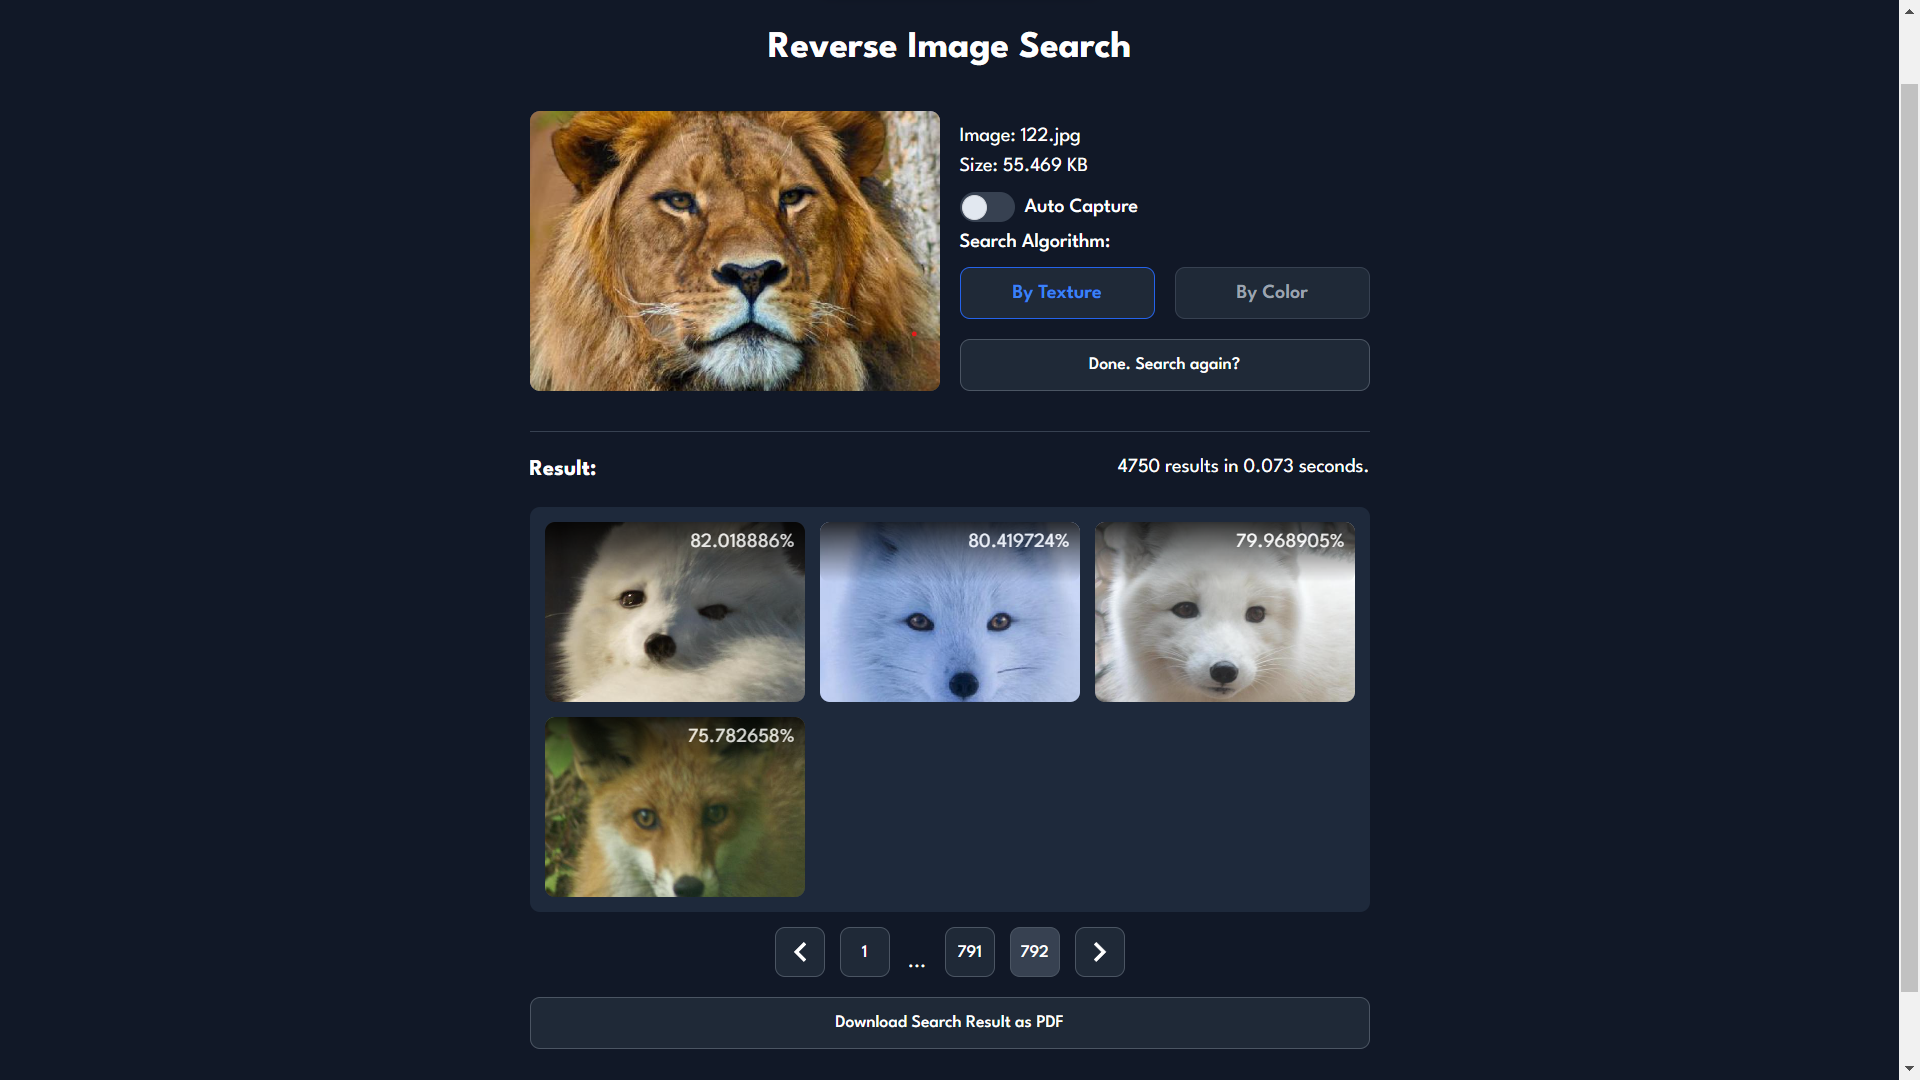Open the 82.018886% white fox result
The height and width of the screenshot is (1080, 1920).
click(674, 612)
